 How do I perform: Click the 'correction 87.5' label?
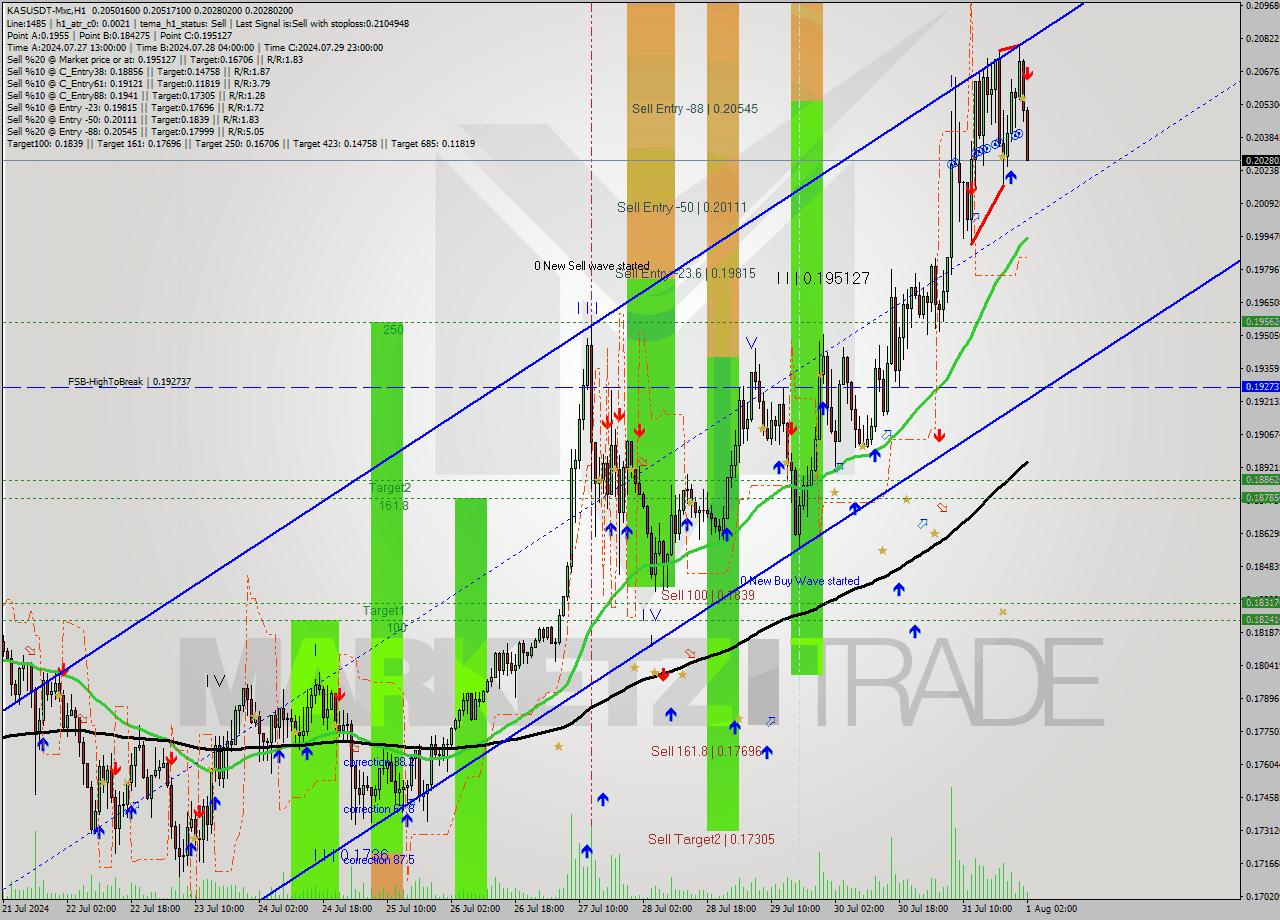click(379, 860)
